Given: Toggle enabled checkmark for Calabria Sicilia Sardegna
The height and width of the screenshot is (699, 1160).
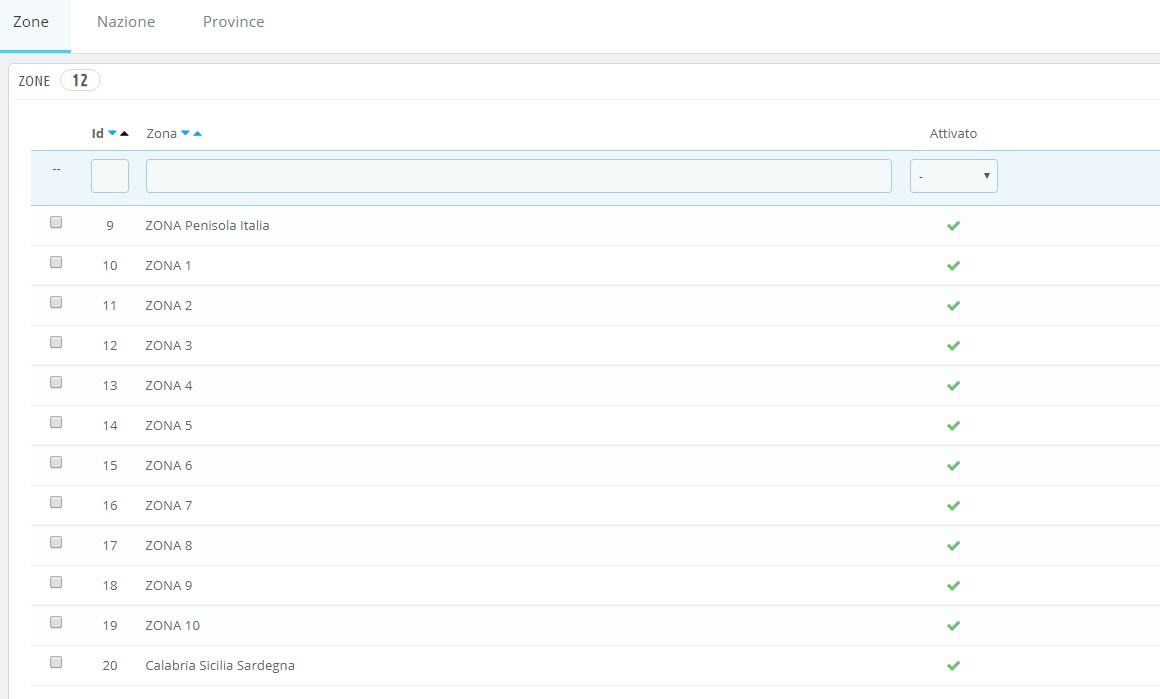Looking at the screenshot, I should (954, 665).
